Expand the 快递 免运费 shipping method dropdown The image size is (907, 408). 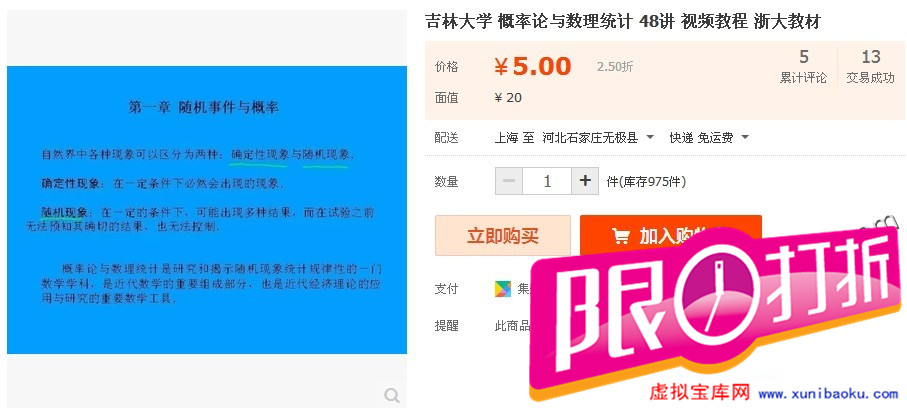pos(709,138)
